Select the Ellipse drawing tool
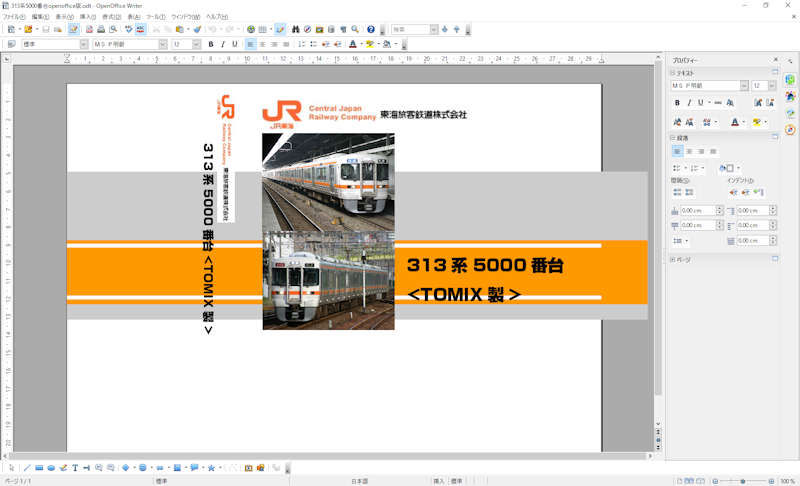800x486 pixels. 51,468
